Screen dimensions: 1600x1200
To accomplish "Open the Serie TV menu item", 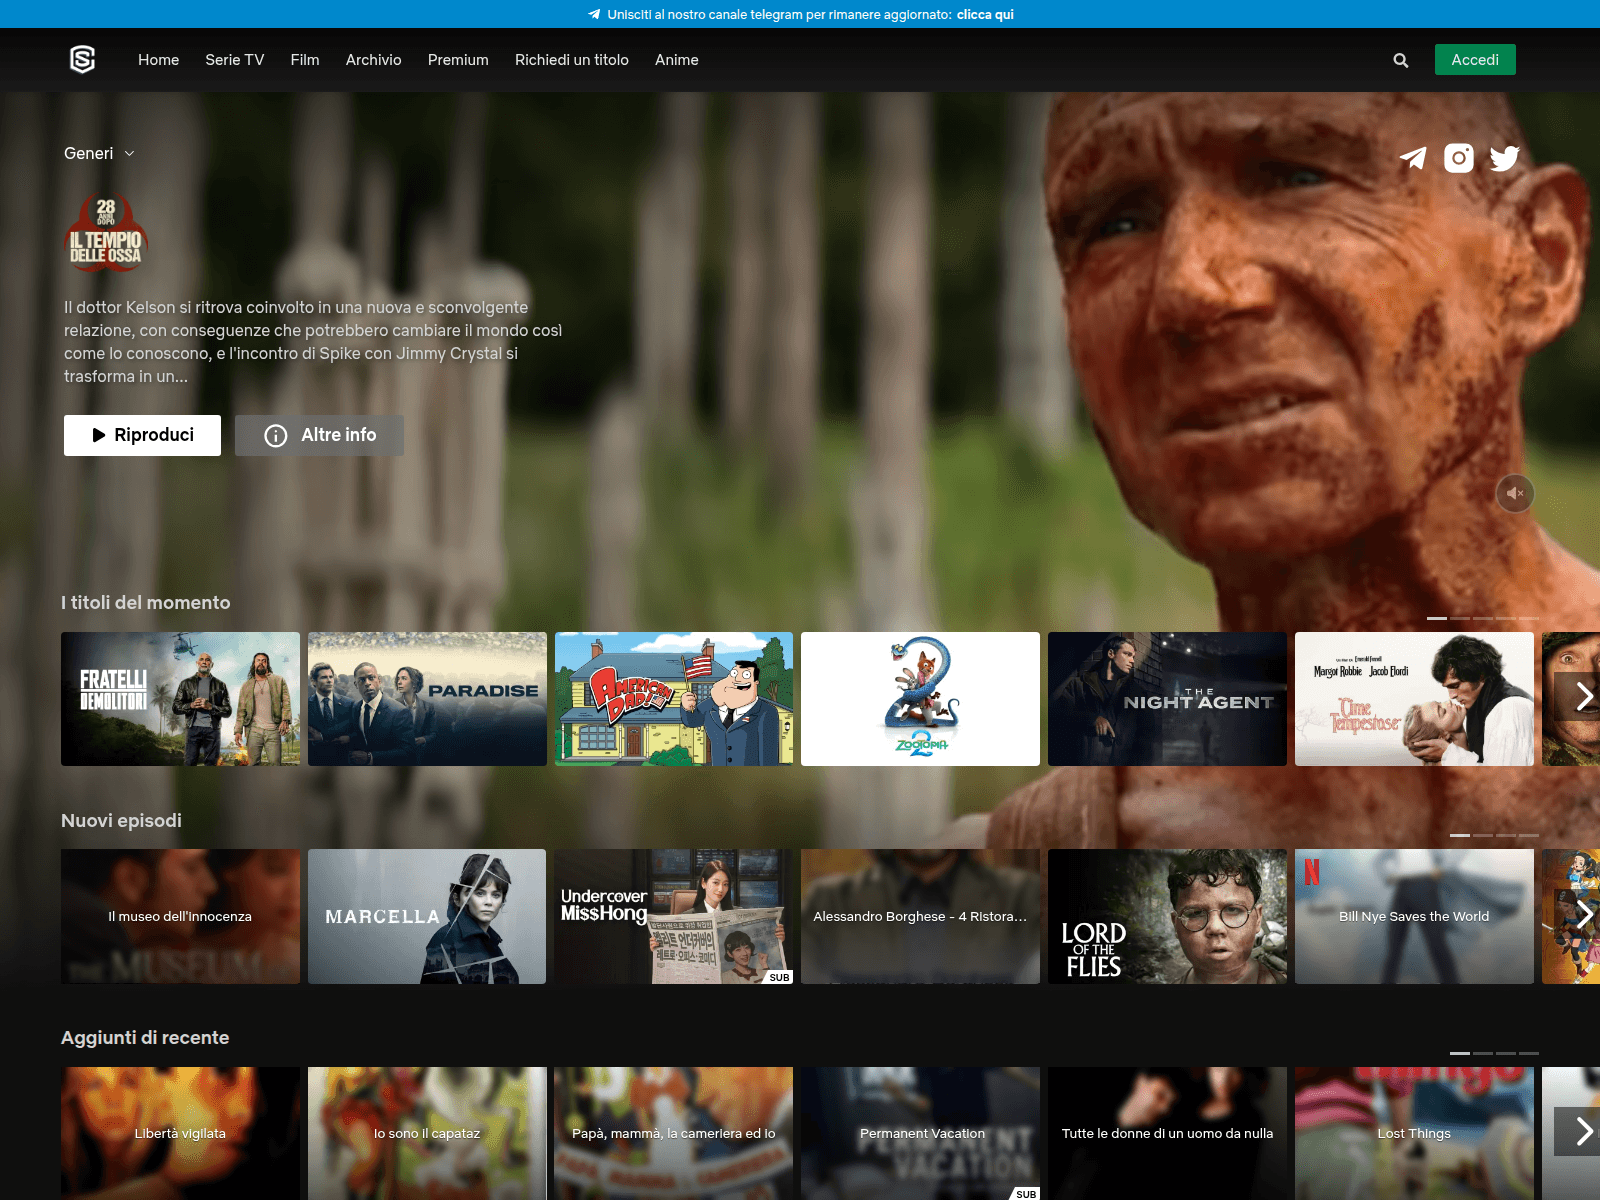I will [234, 60].
